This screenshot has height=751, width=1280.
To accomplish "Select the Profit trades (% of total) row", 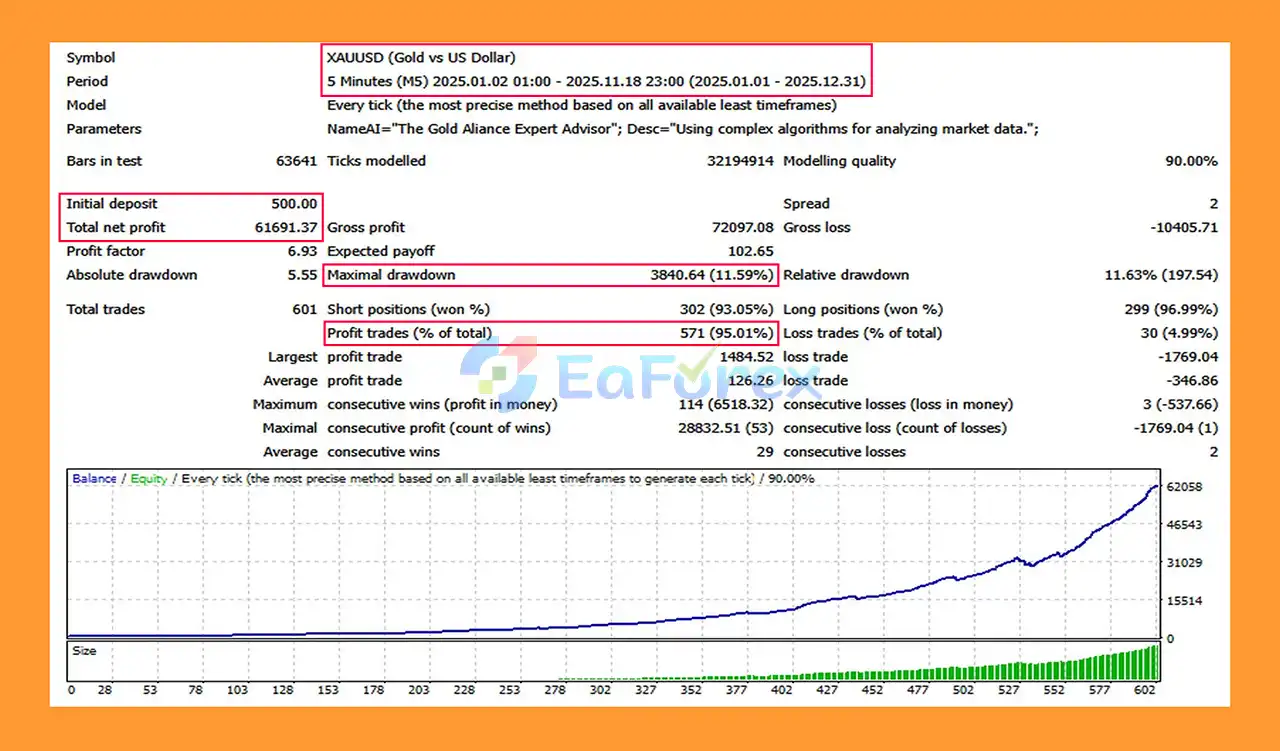I will coord(549,333).
